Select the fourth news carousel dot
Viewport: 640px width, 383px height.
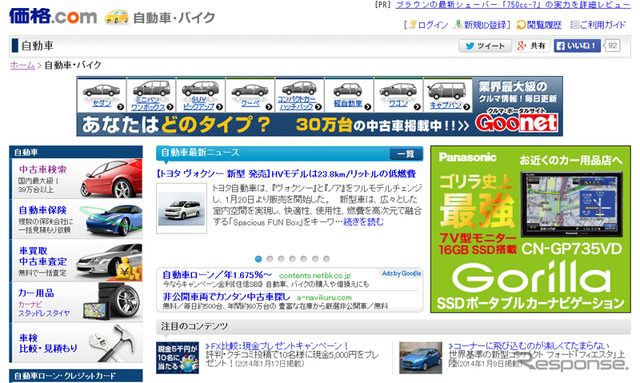point(292,259)
